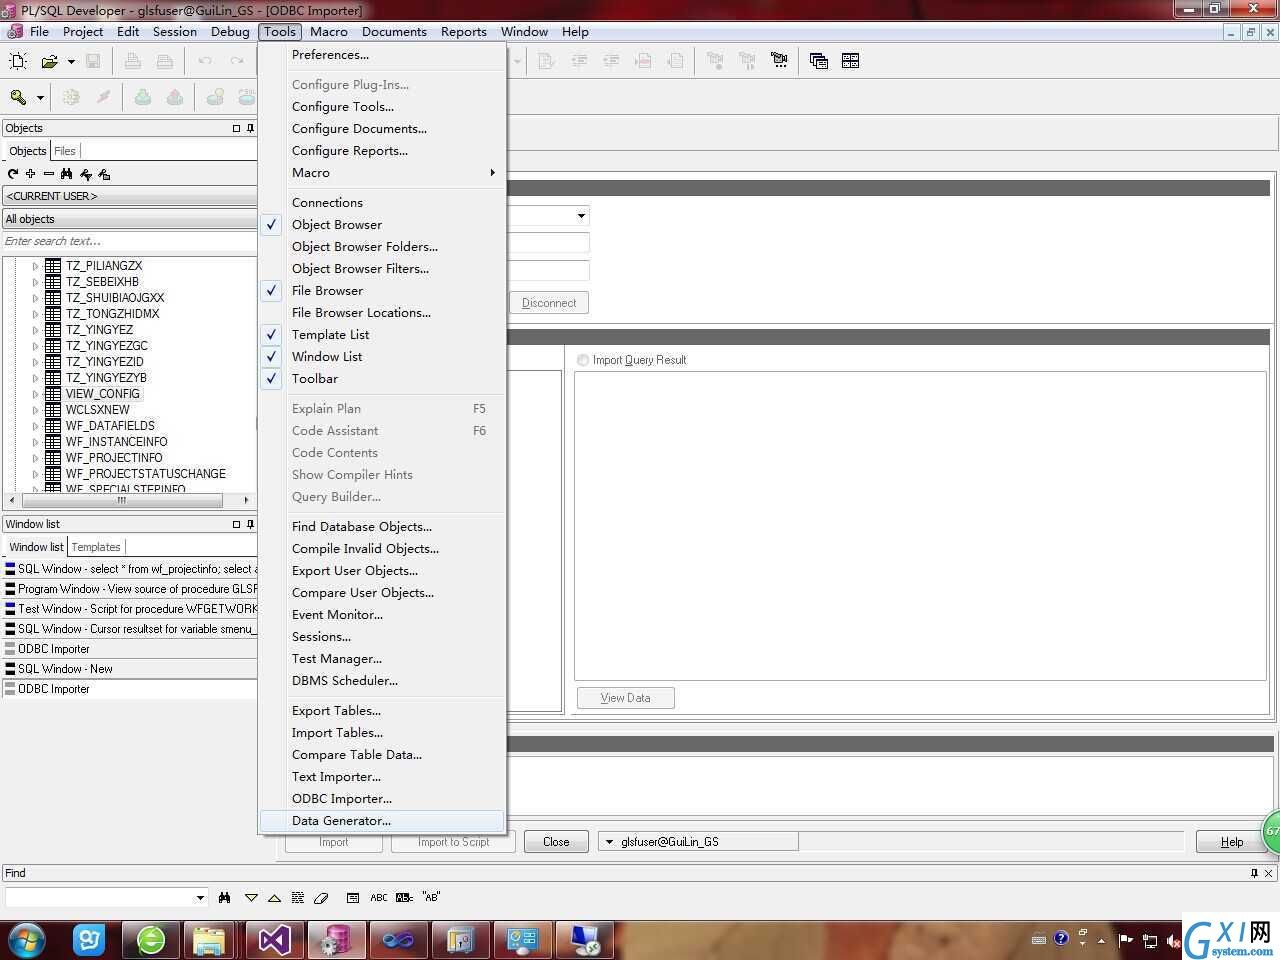Click the Close button in ODBC Importer
Image resolution: width=1280 pixels, height=960 pixels.
556,842
